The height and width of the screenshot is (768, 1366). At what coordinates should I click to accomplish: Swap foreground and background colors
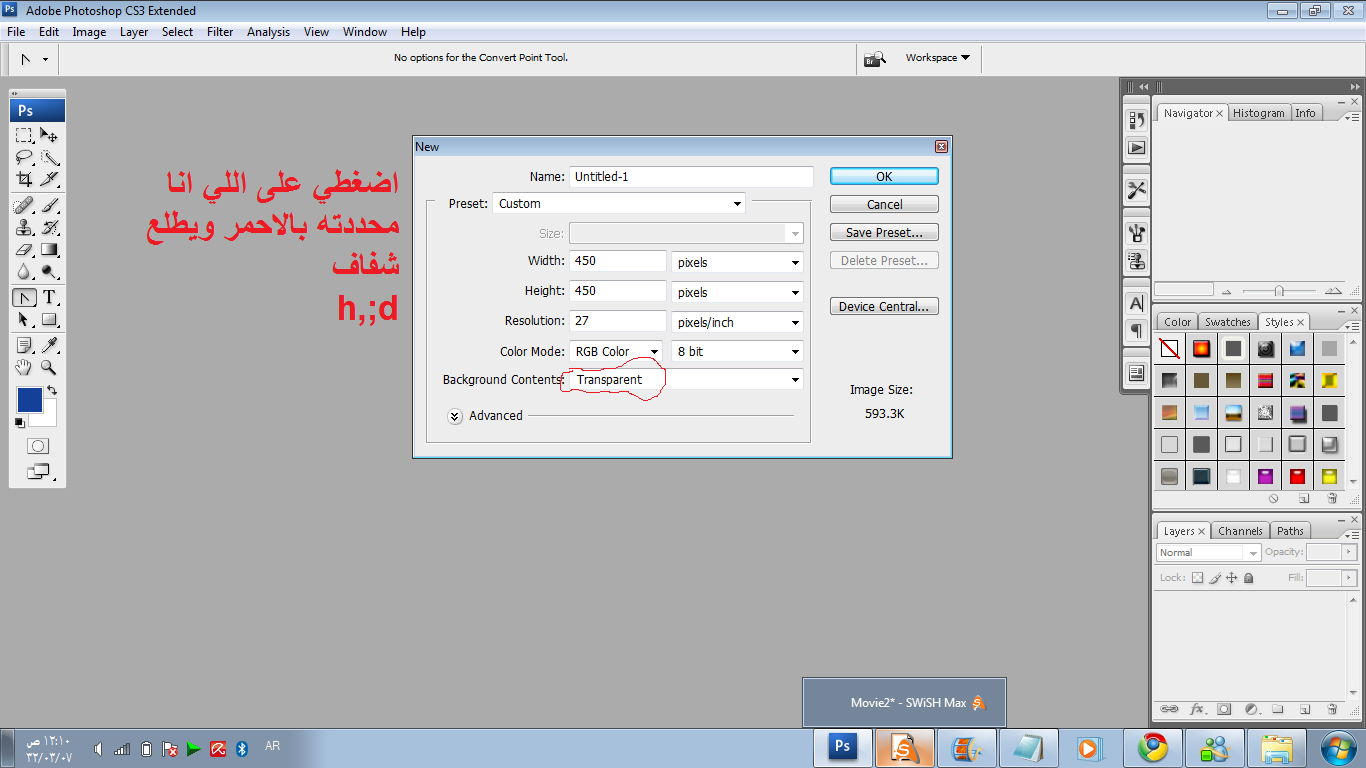pyautogui.click(x=52, y=390)
